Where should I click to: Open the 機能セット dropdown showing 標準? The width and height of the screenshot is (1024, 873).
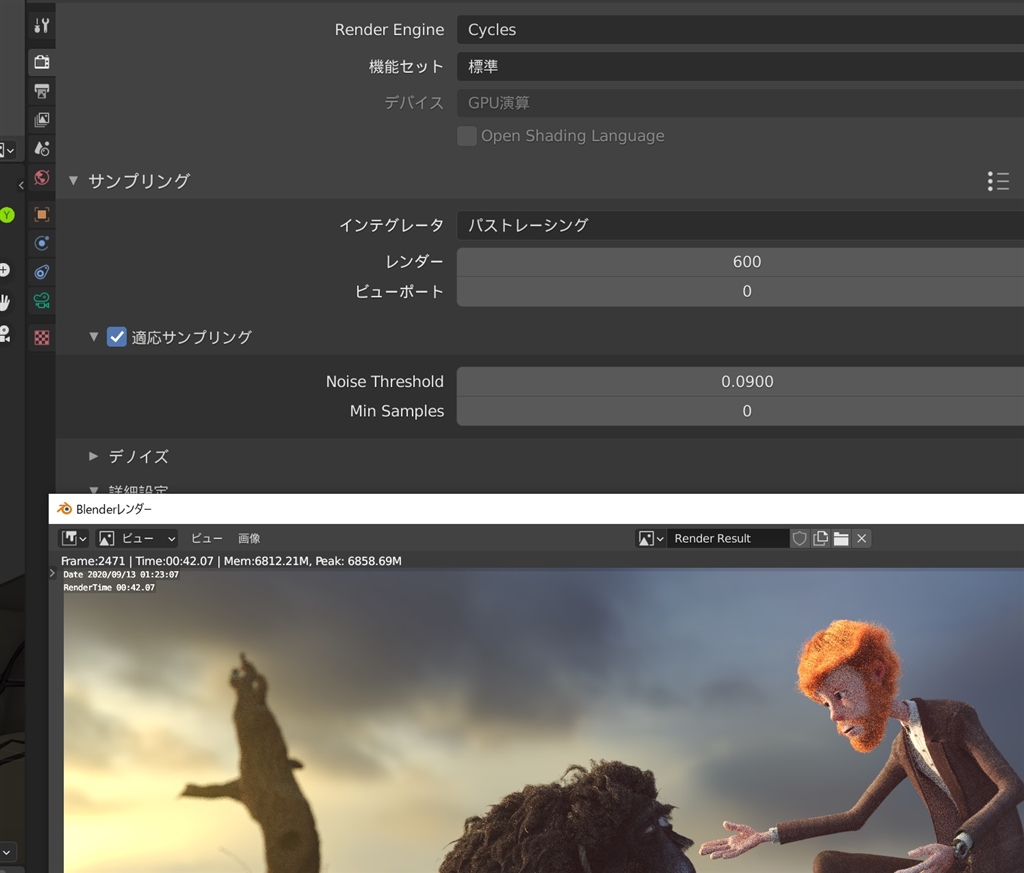pyautogui.click(x=740, y=67)
